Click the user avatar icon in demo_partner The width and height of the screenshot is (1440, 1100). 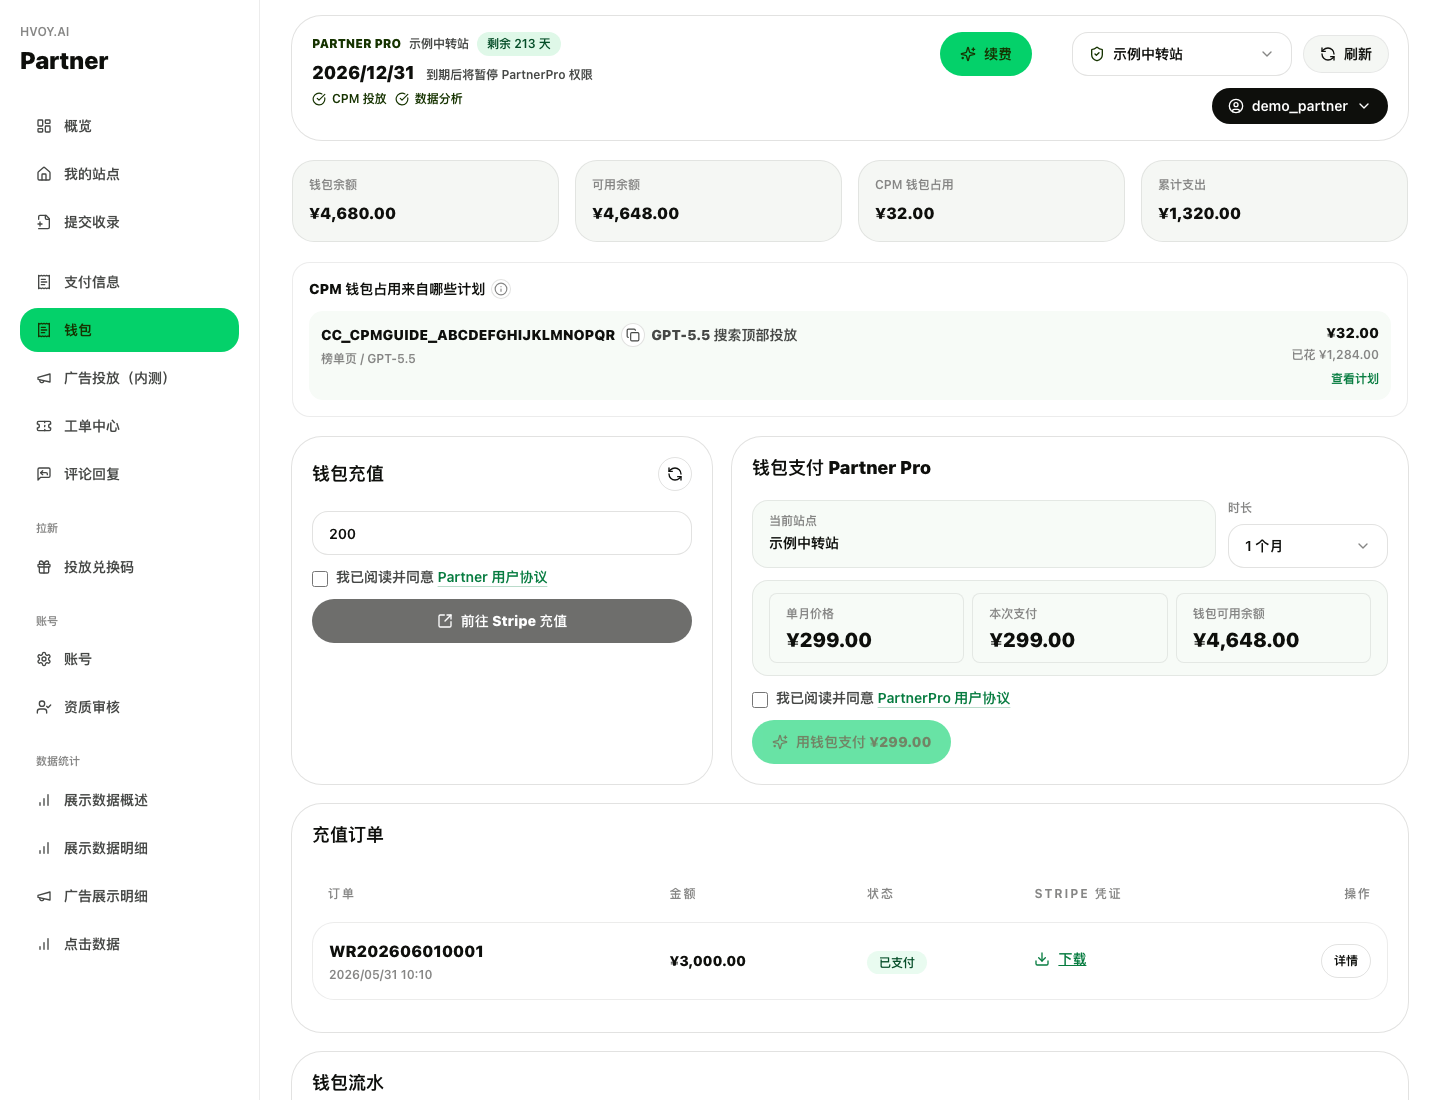(x=1236, y=106)
